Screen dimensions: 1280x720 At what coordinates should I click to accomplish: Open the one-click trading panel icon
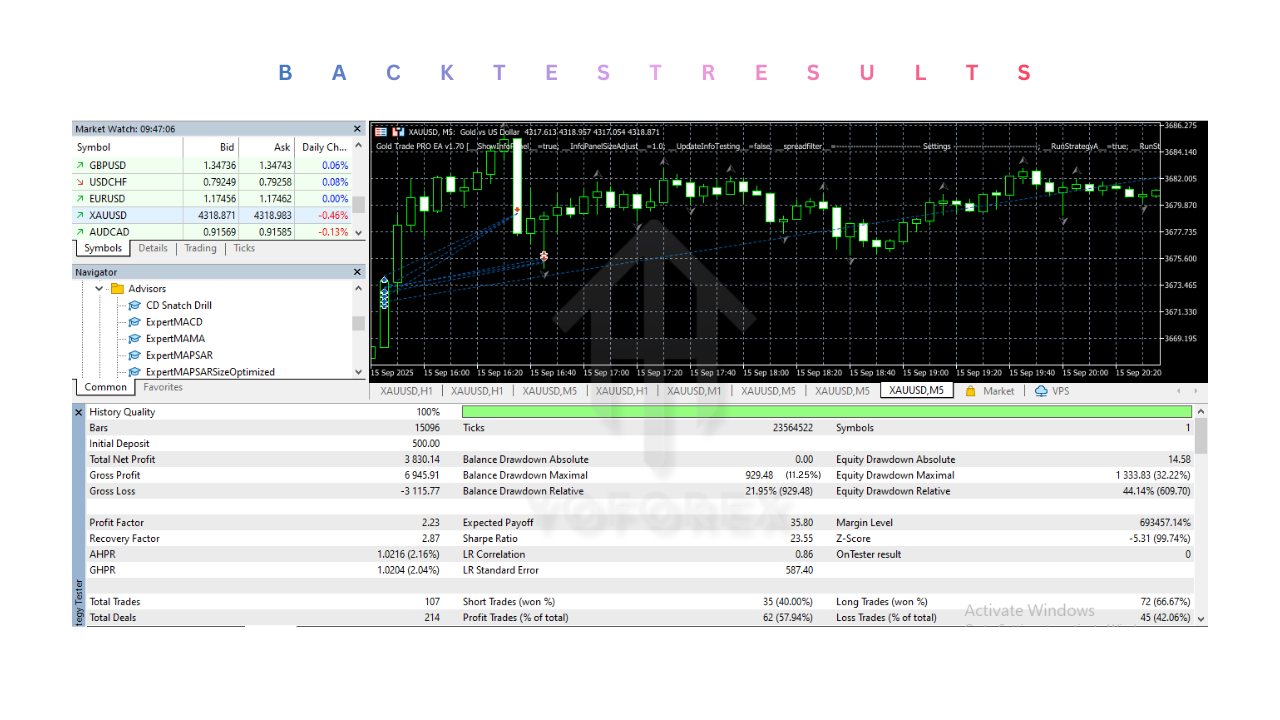[382, 131]
